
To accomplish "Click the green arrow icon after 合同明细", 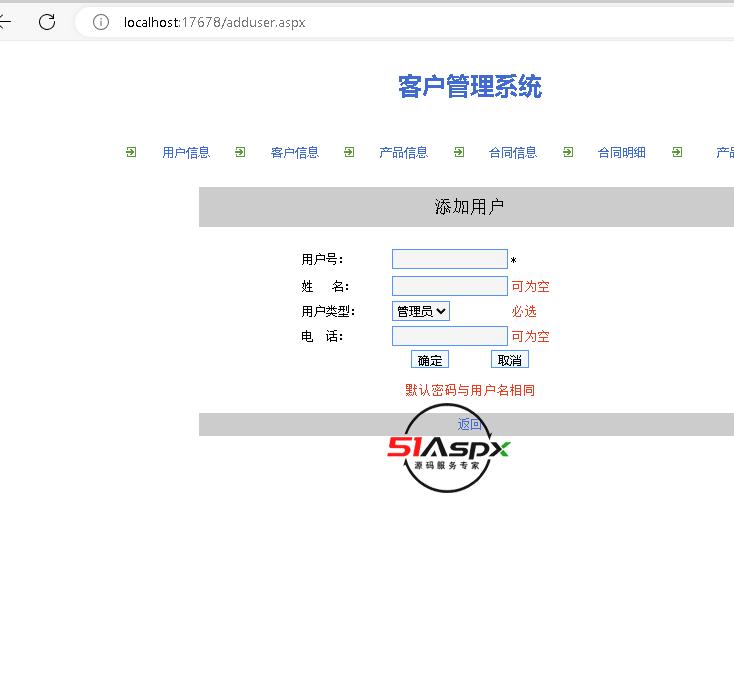I will tap(677, 152).
